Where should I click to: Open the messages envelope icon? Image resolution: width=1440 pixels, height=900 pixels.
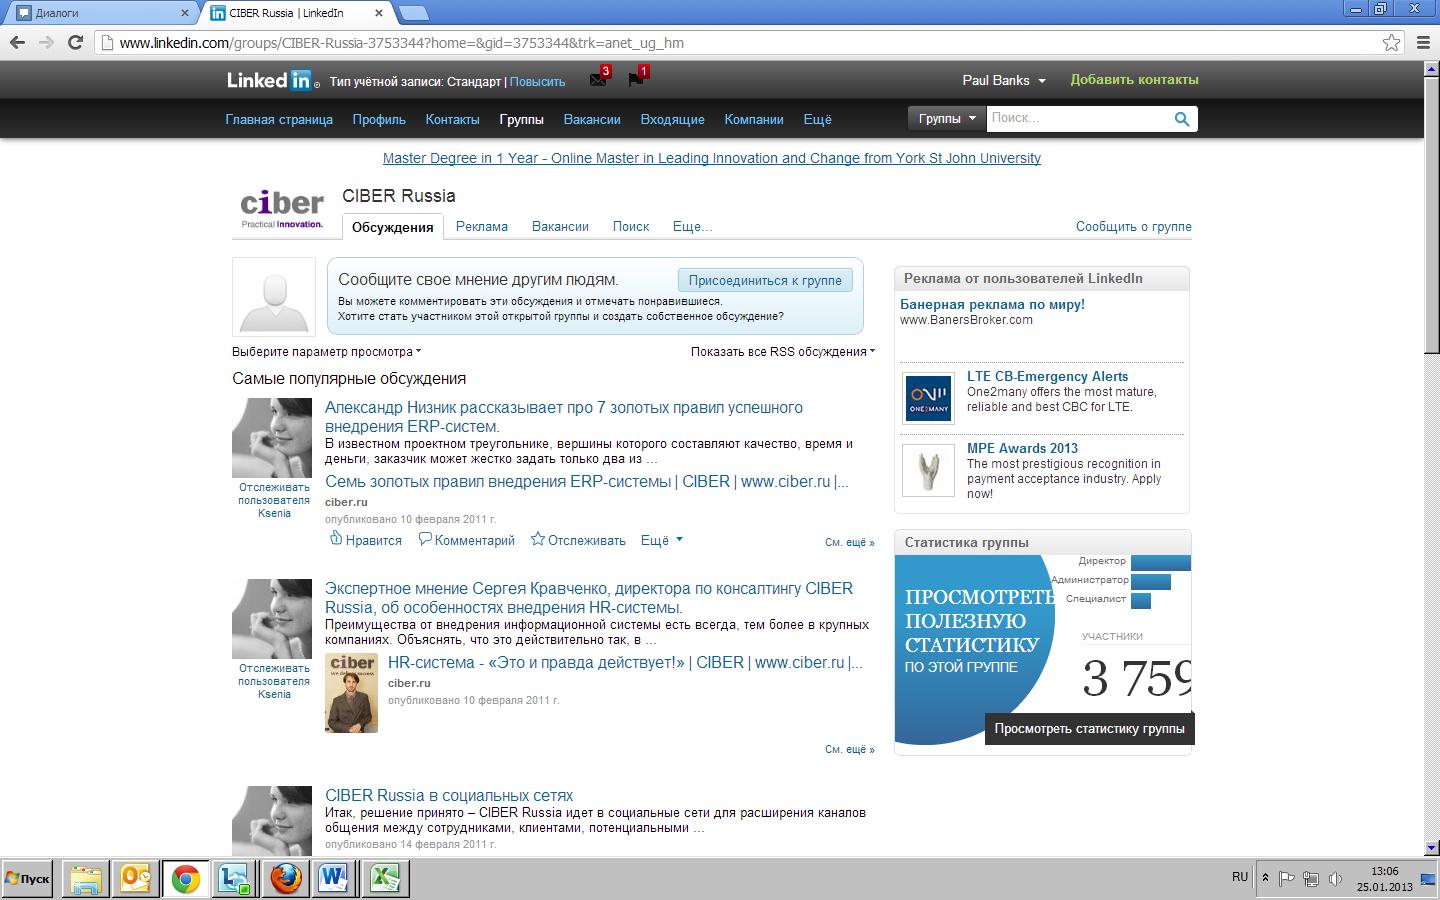[598, 80]
